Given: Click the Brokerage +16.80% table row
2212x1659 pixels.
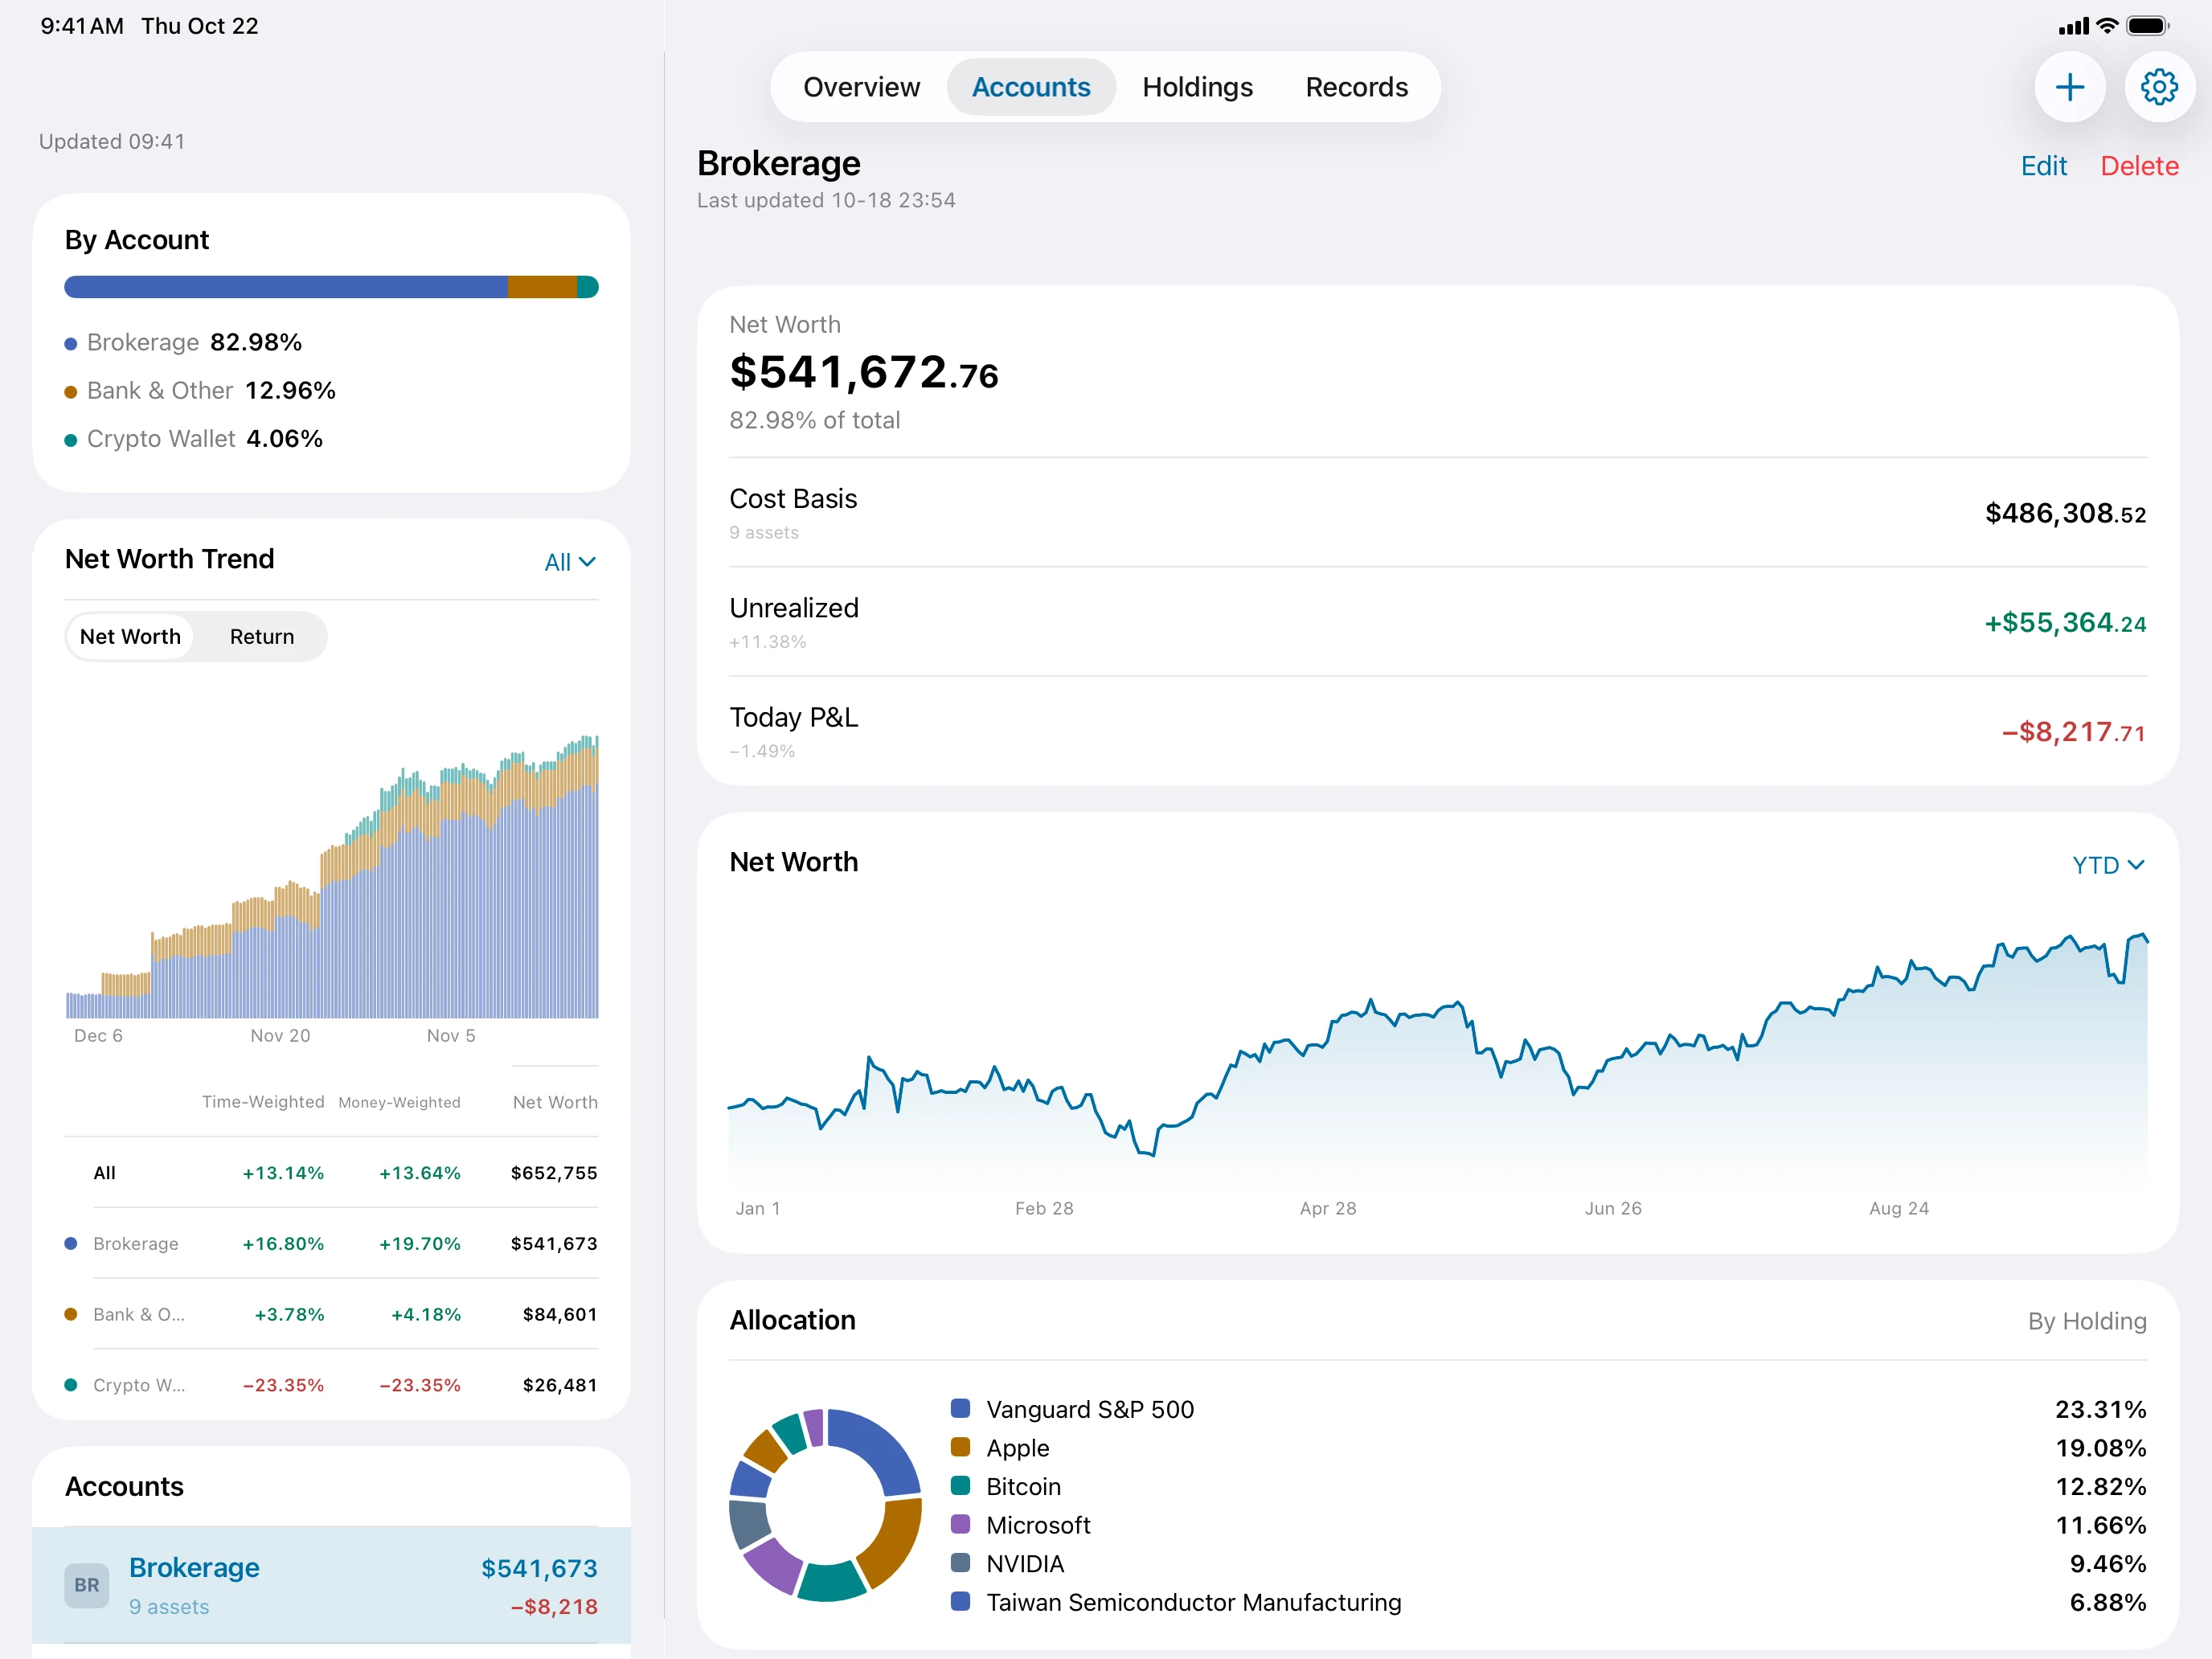Looking at the screenshot, I should [331, 1244].
